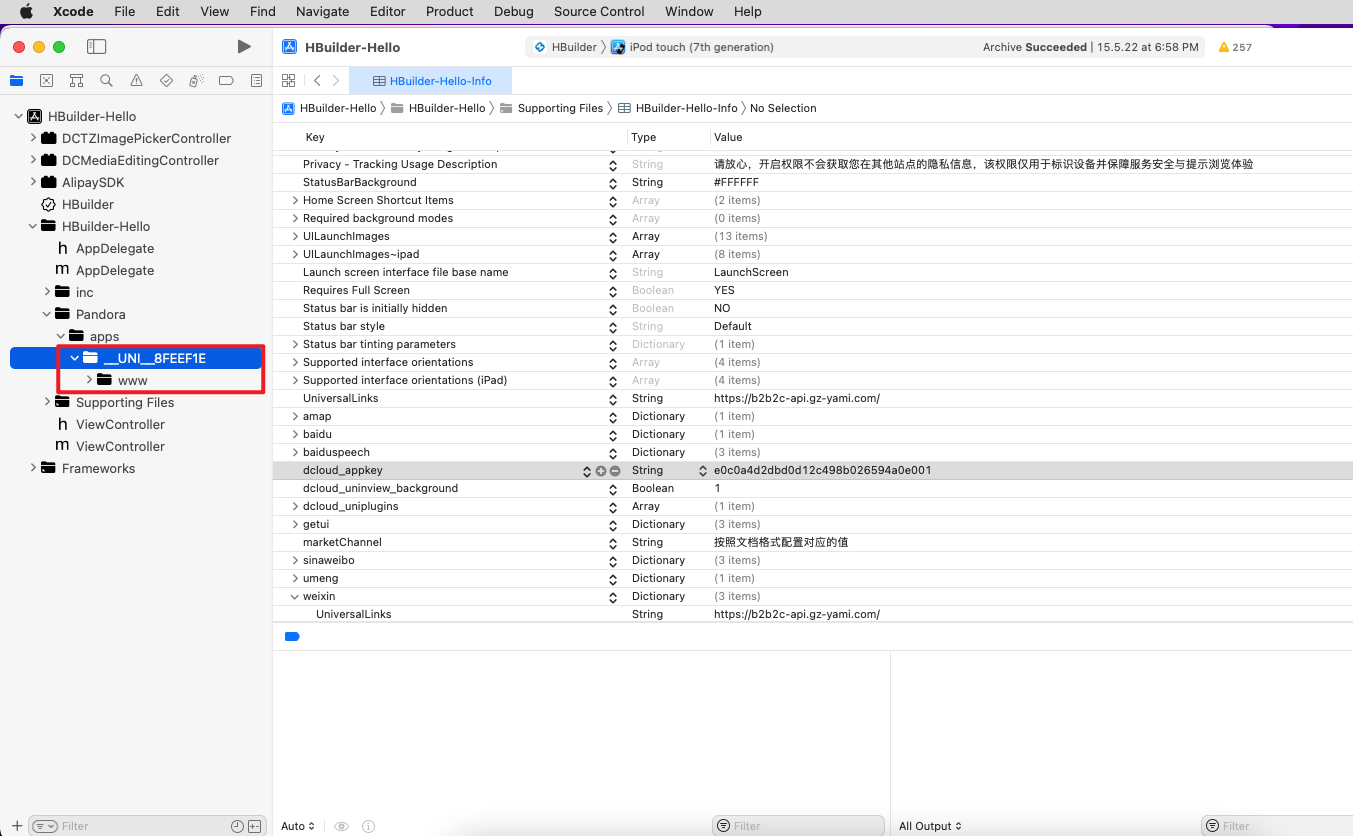1353x836 pixels.
Task: Open the Product menu
Action: point(449,12)
